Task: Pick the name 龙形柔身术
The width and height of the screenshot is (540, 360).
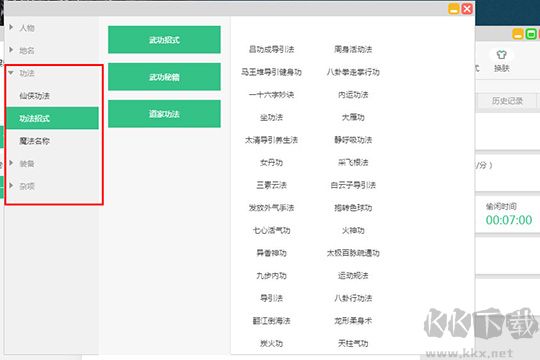Action: point(353,321)
